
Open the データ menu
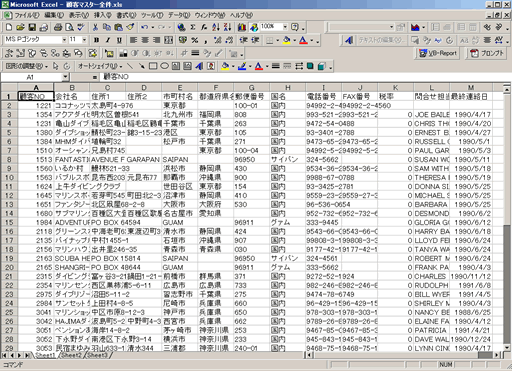[179, 15]
